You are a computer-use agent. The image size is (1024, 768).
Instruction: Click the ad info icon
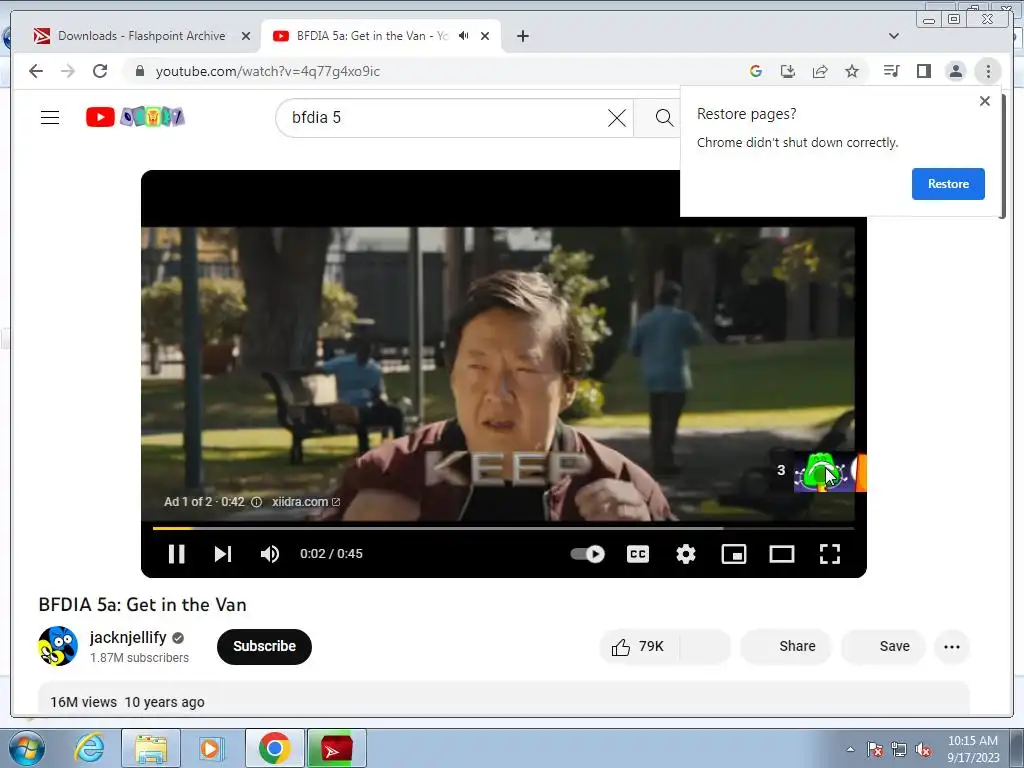tap(257, 502)
